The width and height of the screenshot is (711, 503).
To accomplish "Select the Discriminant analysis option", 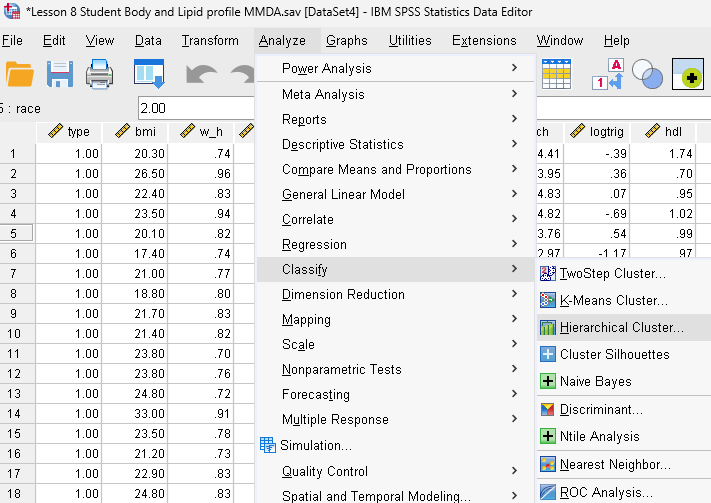I will (600, 409).
